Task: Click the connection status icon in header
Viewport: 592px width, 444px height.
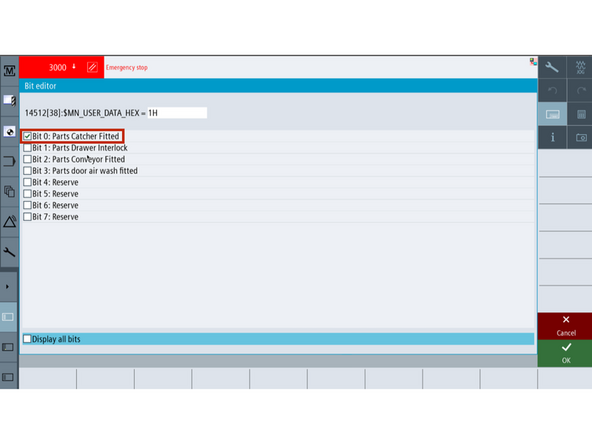Action: point(533,62)
